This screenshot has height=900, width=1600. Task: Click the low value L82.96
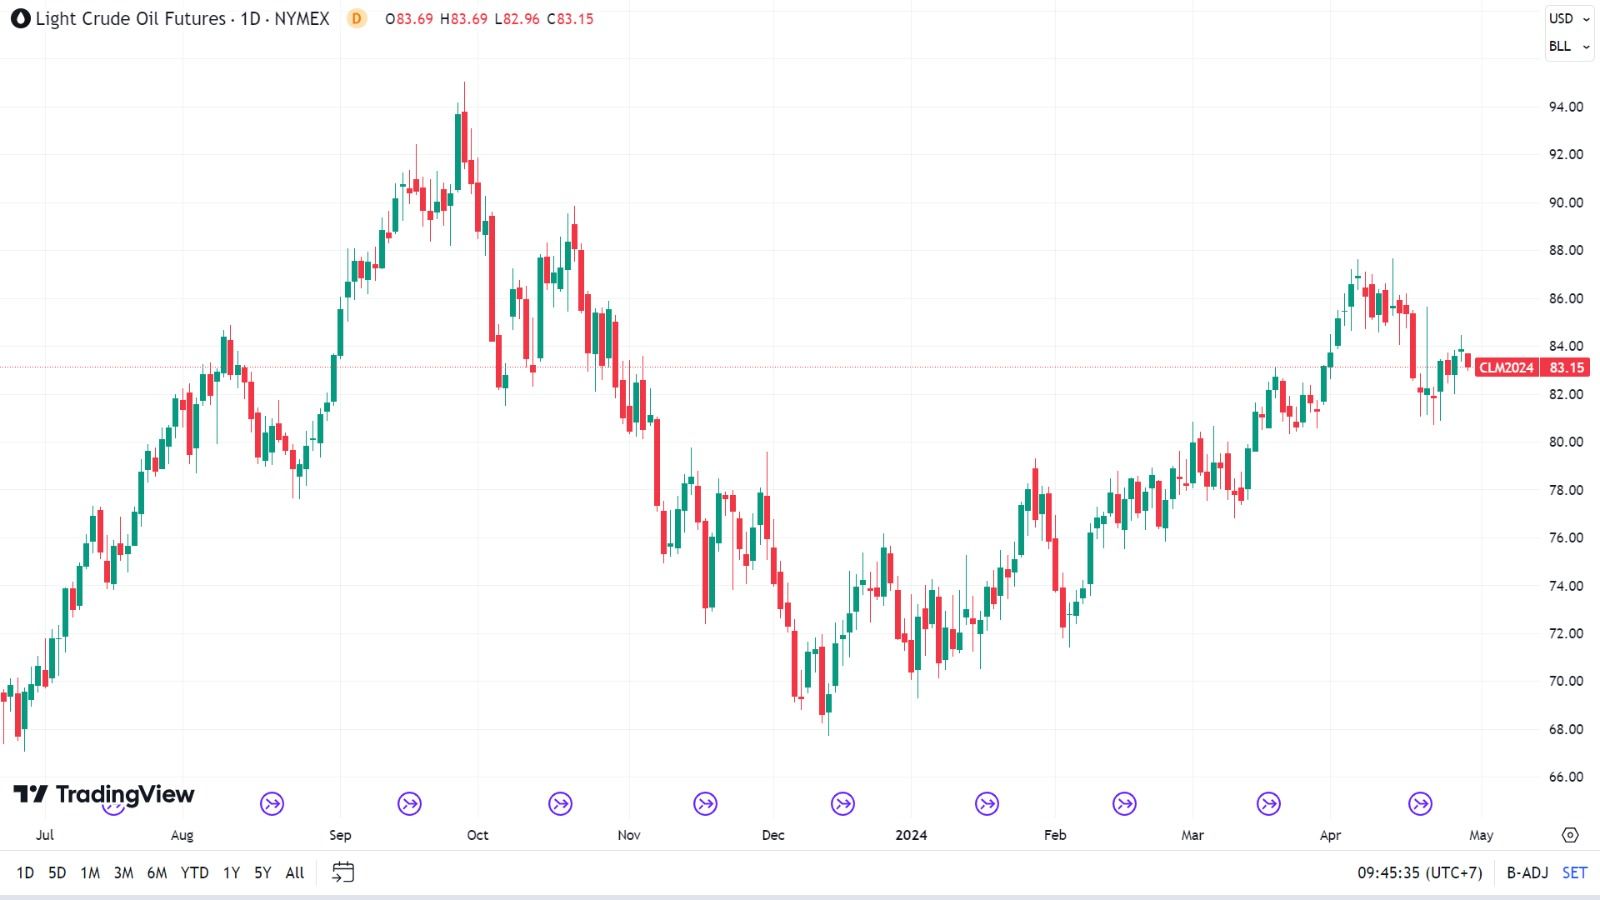click(x=517, y=19)
